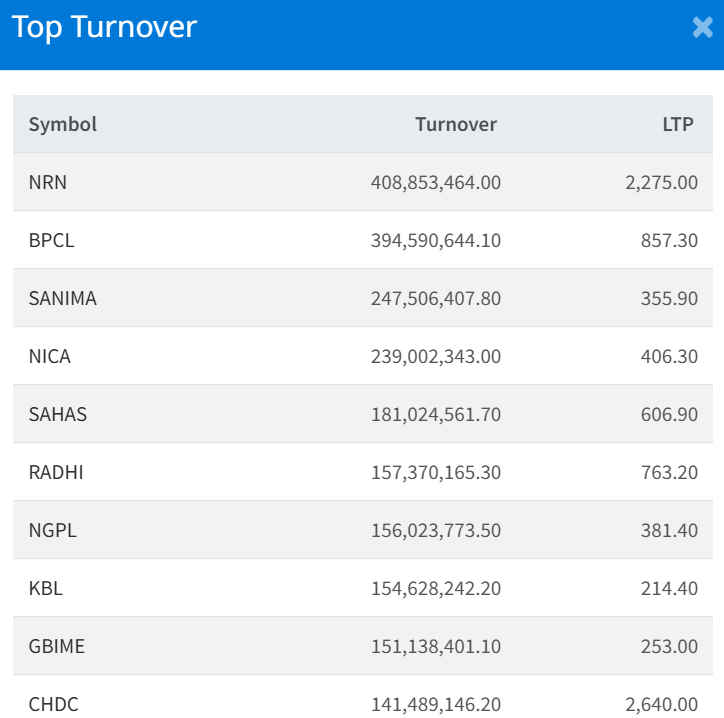Click the LTP column header
The image size is (724, 718).
point(678,124)
